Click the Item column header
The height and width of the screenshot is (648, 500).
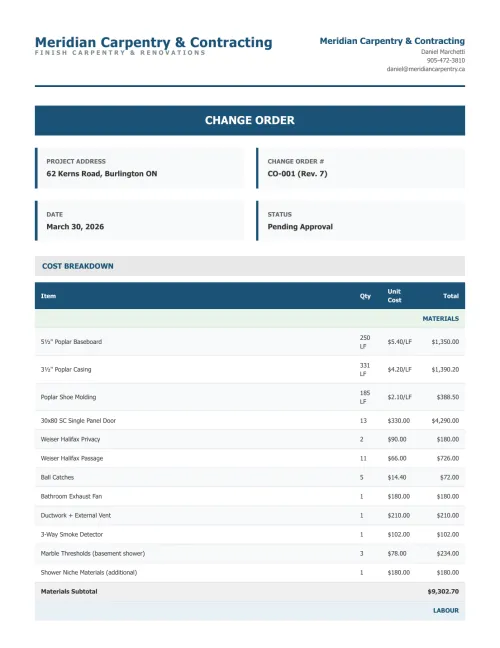tap(48, 296)
